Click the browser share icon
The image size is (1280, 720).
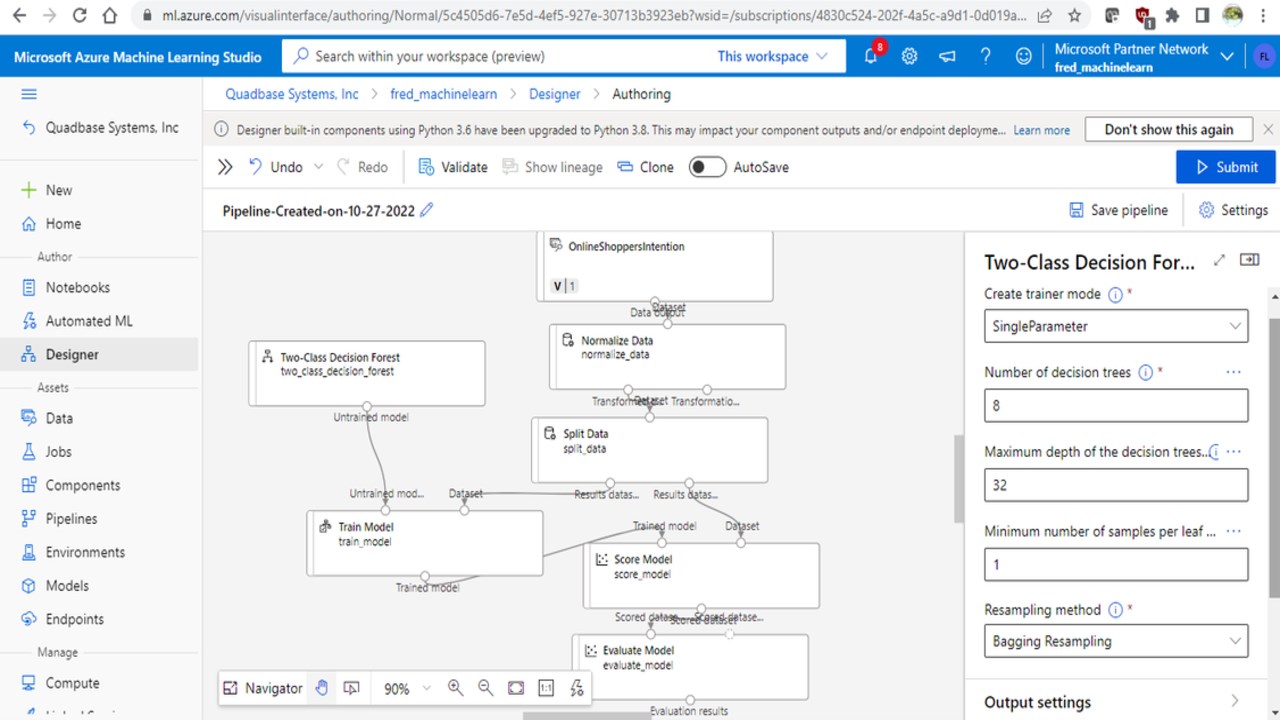(x=1044, y=16)
